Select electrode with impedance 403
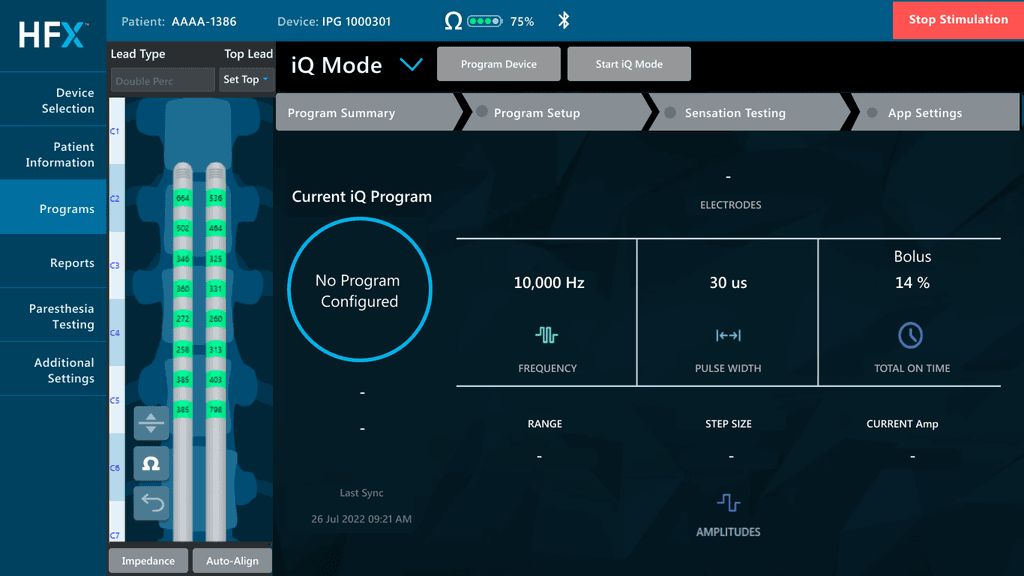This screenshot has height=576, width=1024. click(216, 379)
